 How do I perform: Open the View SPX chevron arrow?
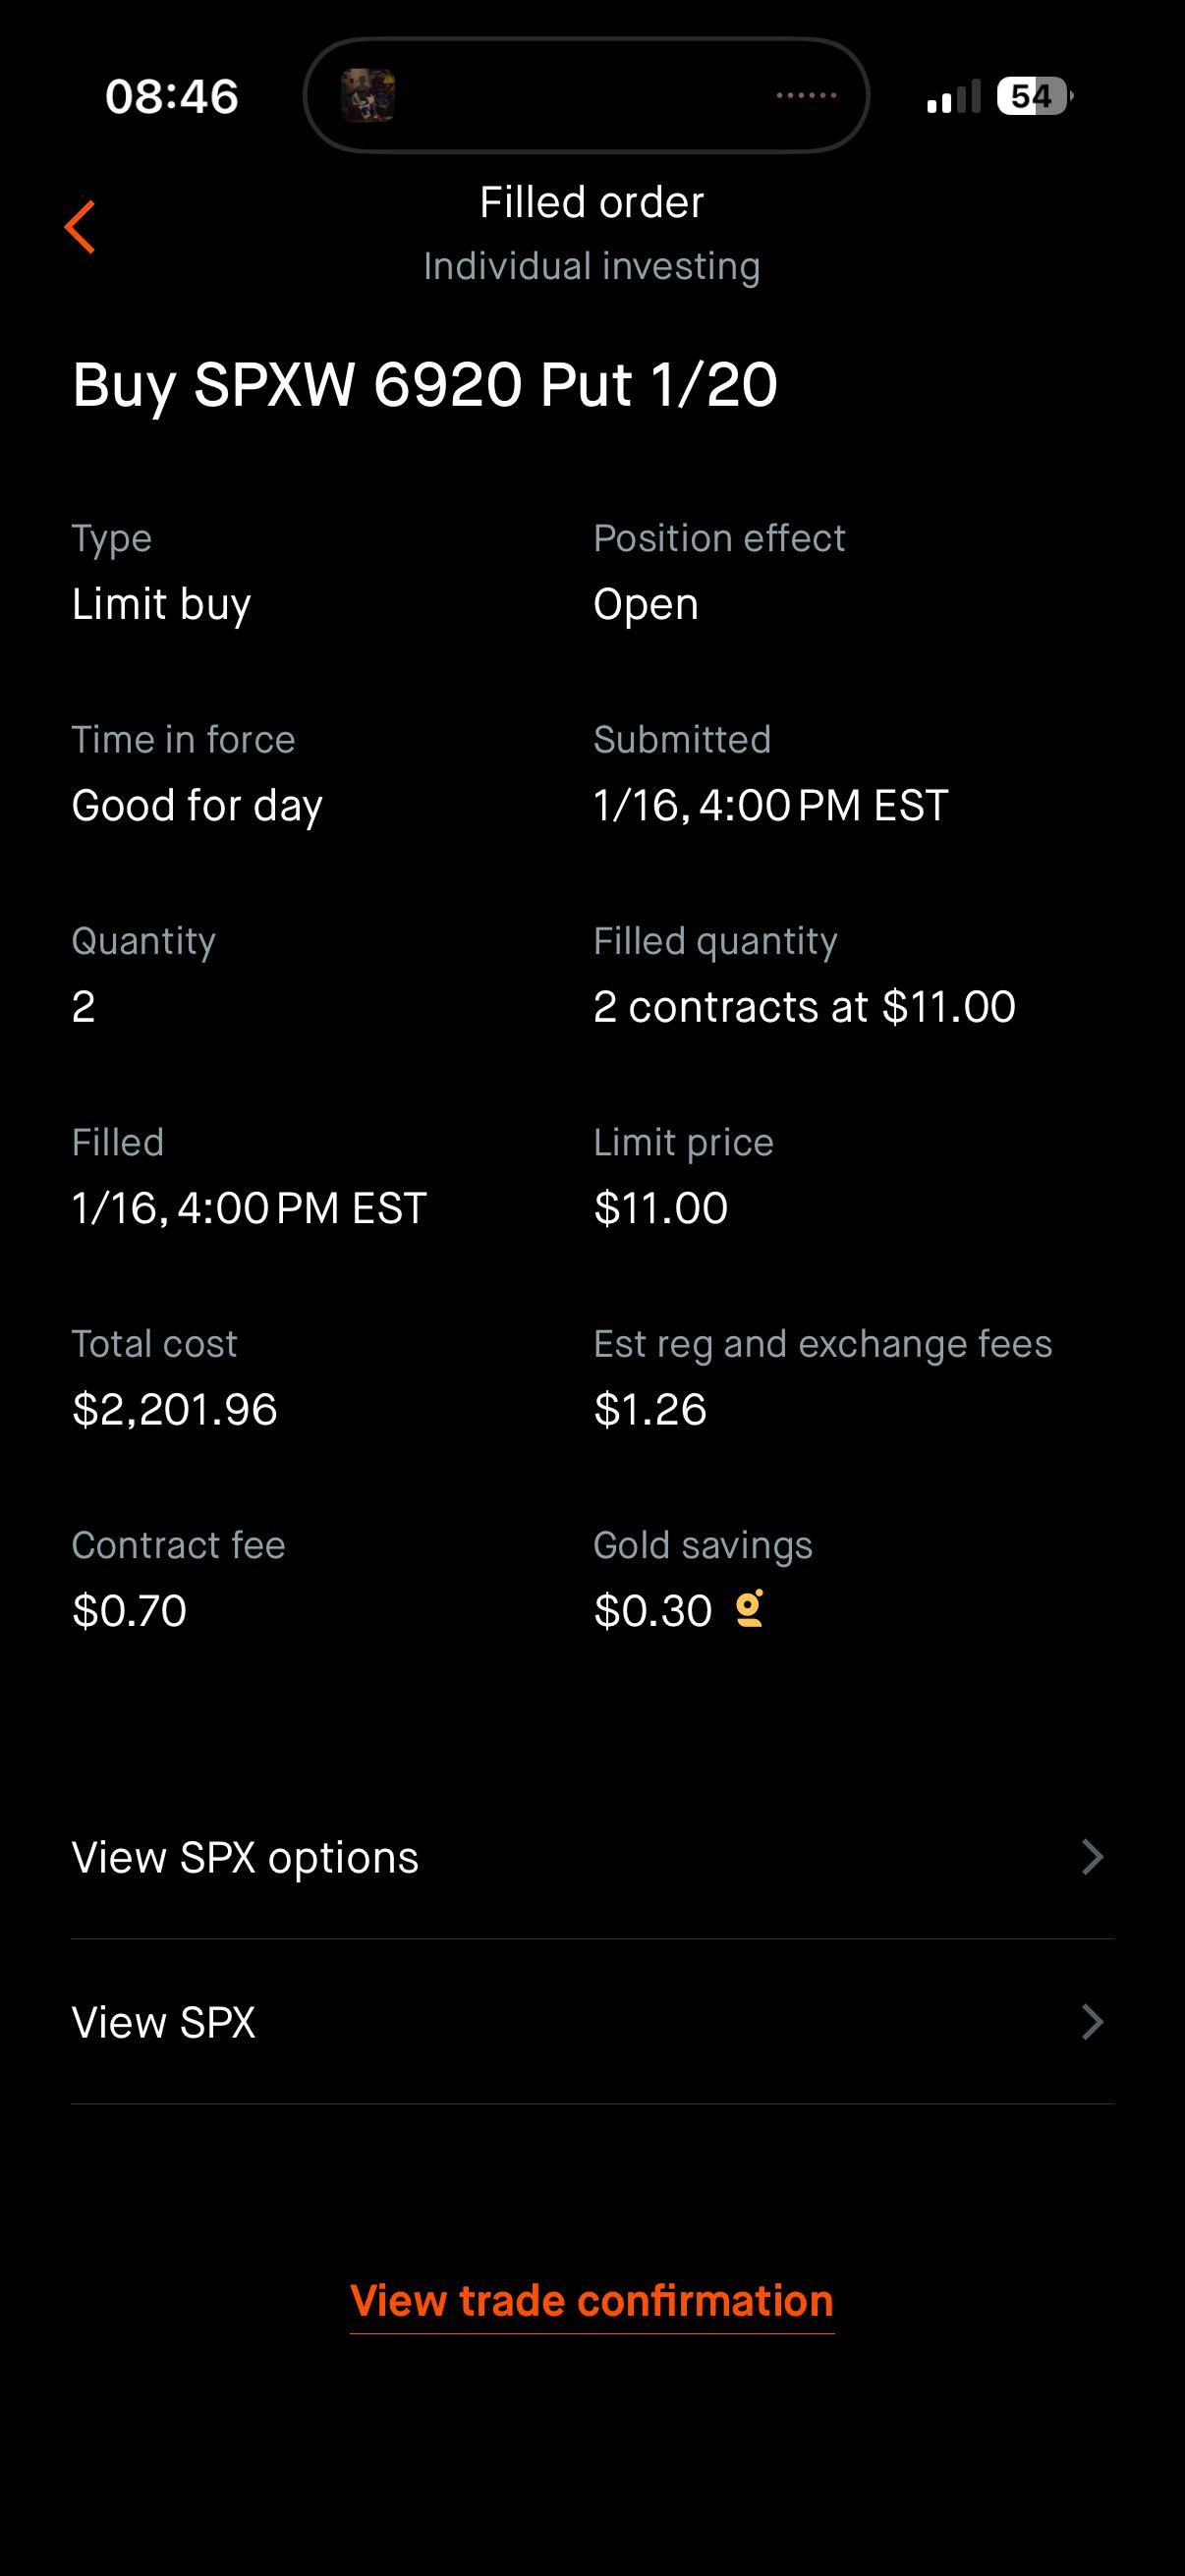pyautogui.click(x=1093, y=2022)
